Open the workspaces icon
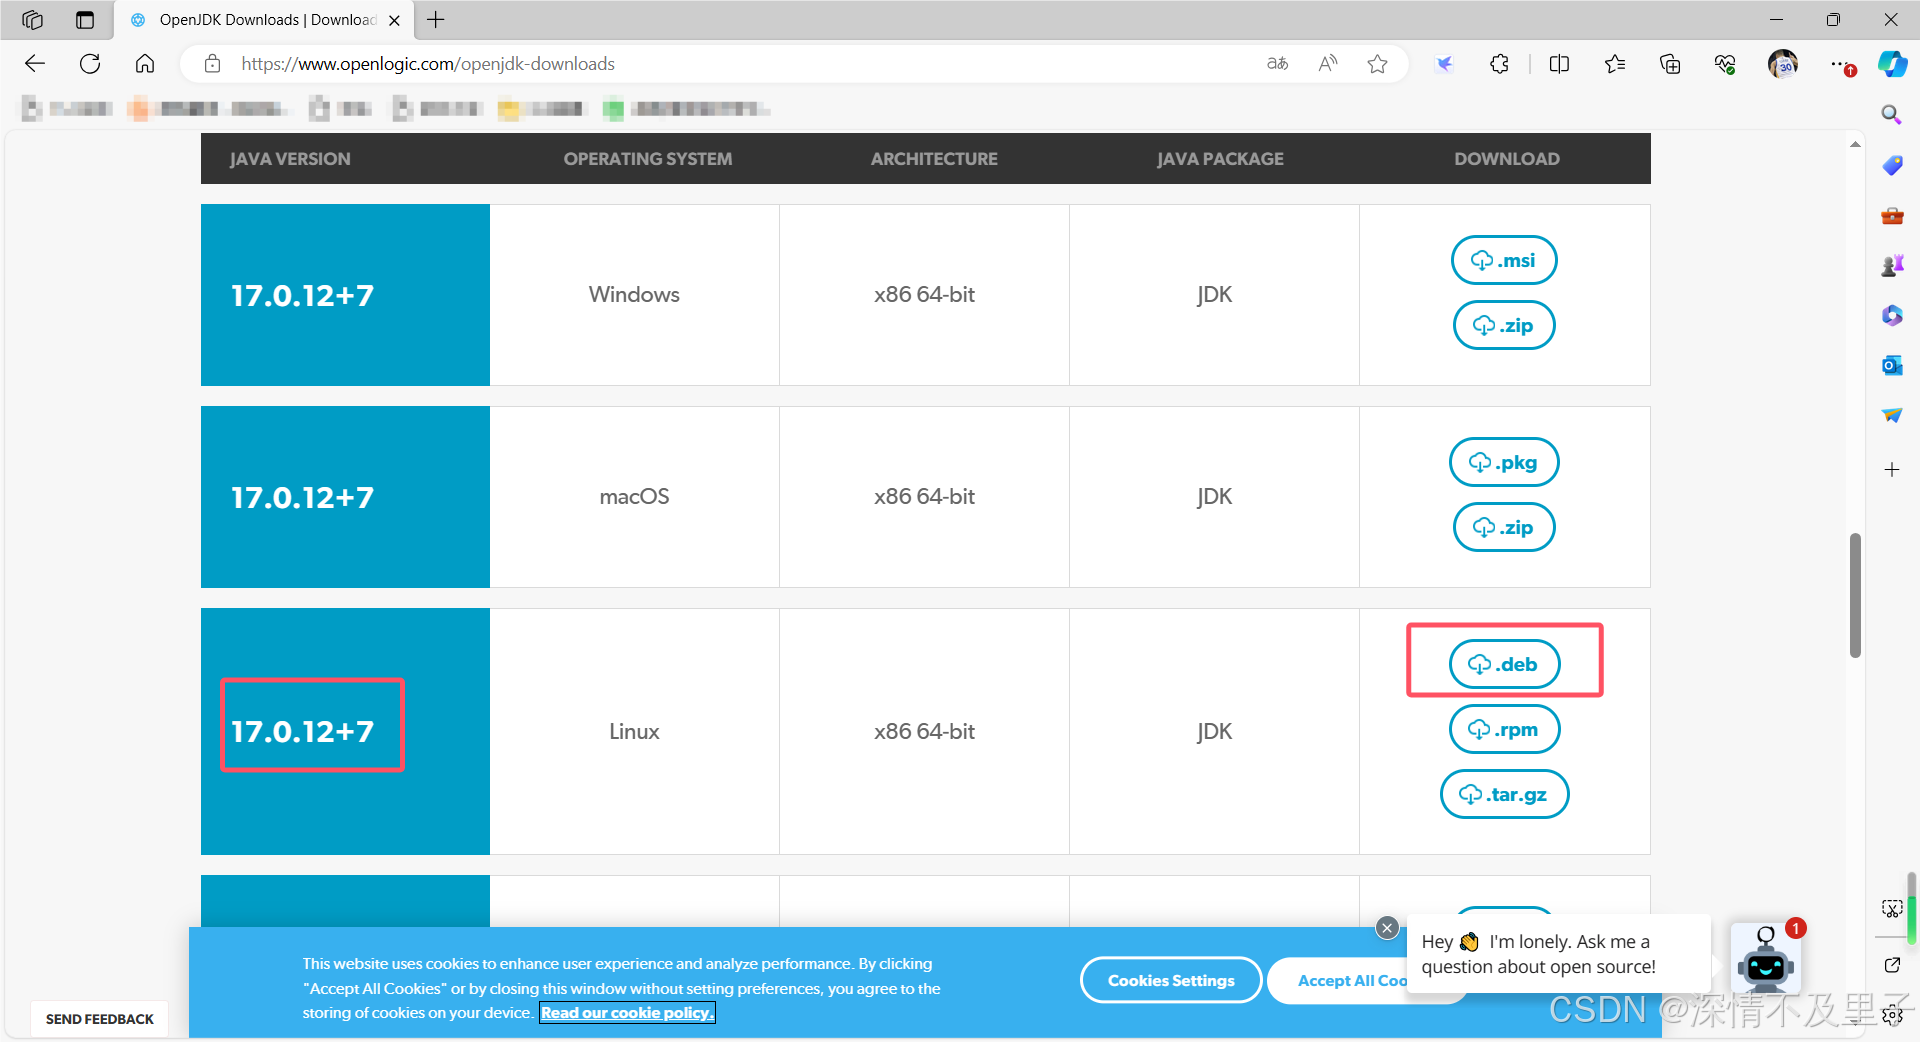 tap(32, 20)
